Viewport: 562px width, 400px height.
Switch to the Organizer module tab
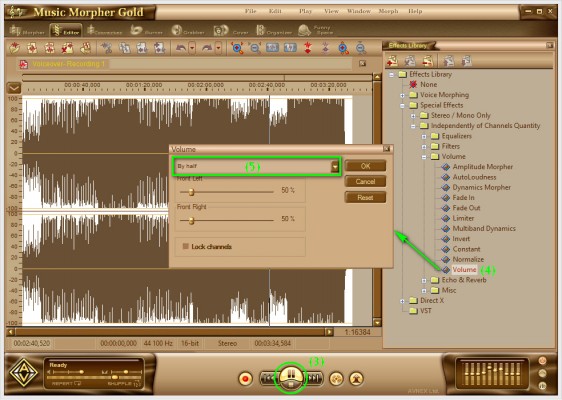pos(274,30)
